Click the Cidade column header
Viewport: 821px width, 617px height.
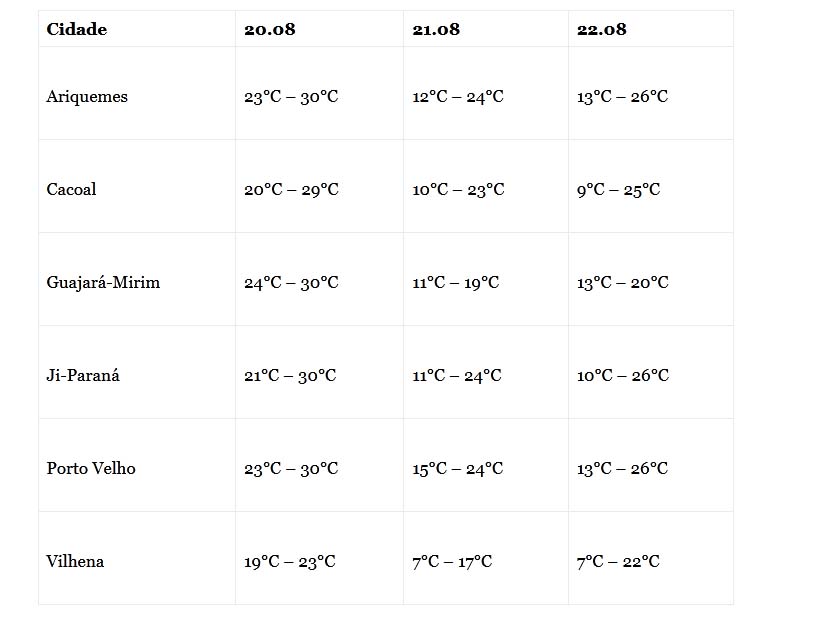[x=77, y=29]
